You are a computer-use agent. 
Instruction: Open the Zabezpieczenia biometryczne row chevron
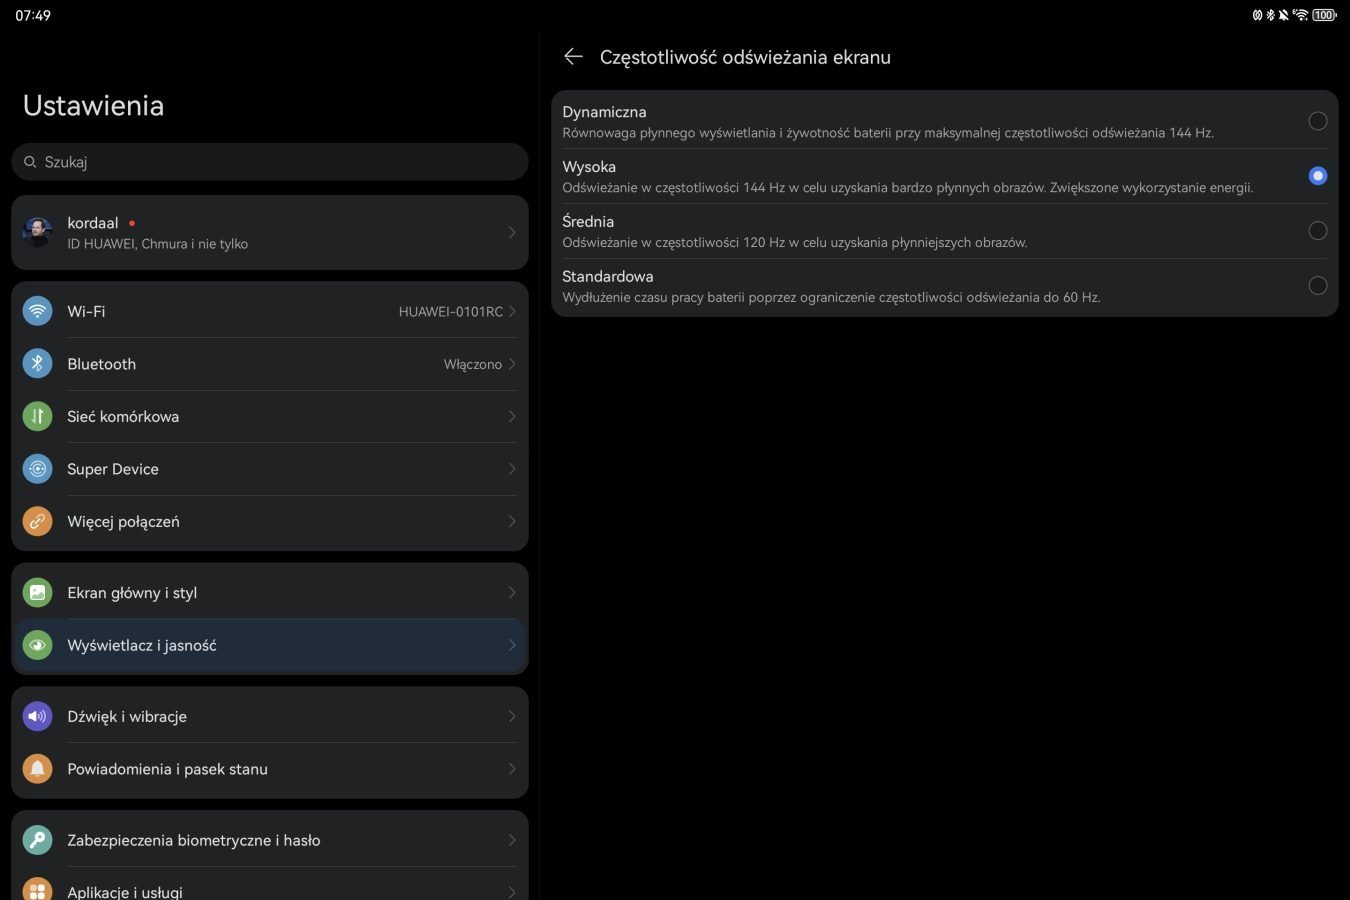point(512,840)
